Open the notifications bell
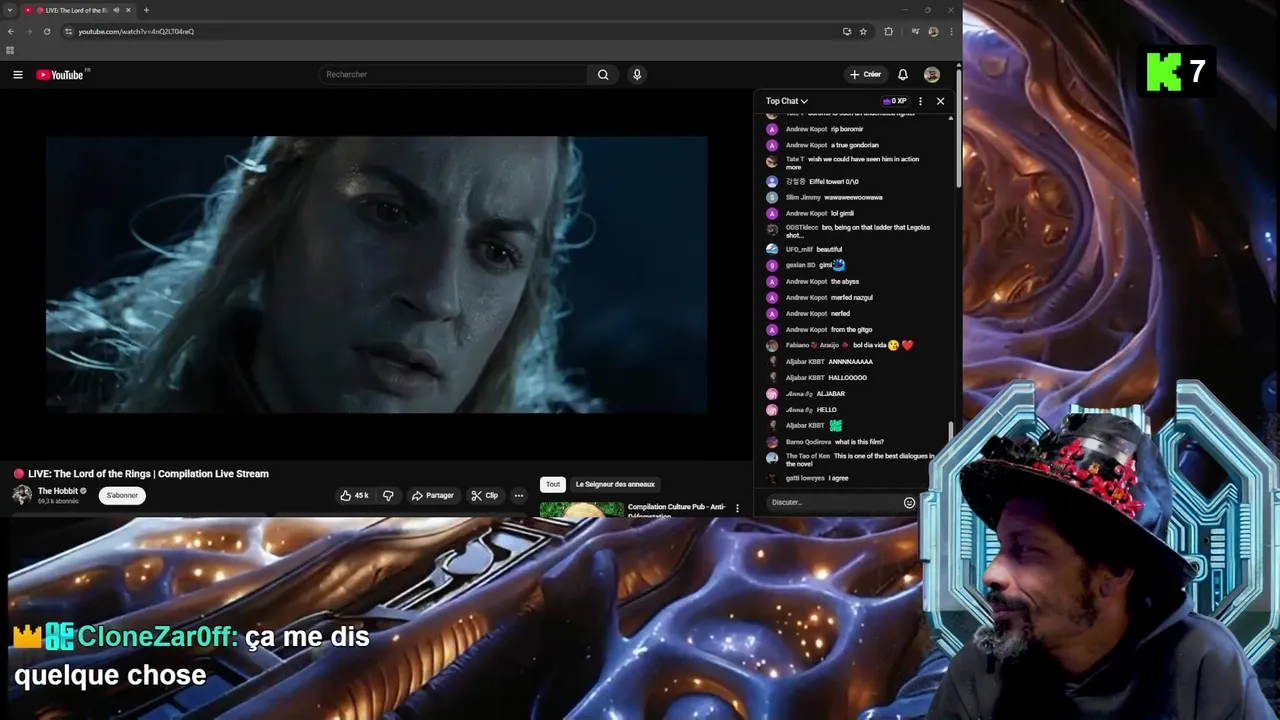The width and height of the screenshot is (1280, 720). (x=903, y=75)
